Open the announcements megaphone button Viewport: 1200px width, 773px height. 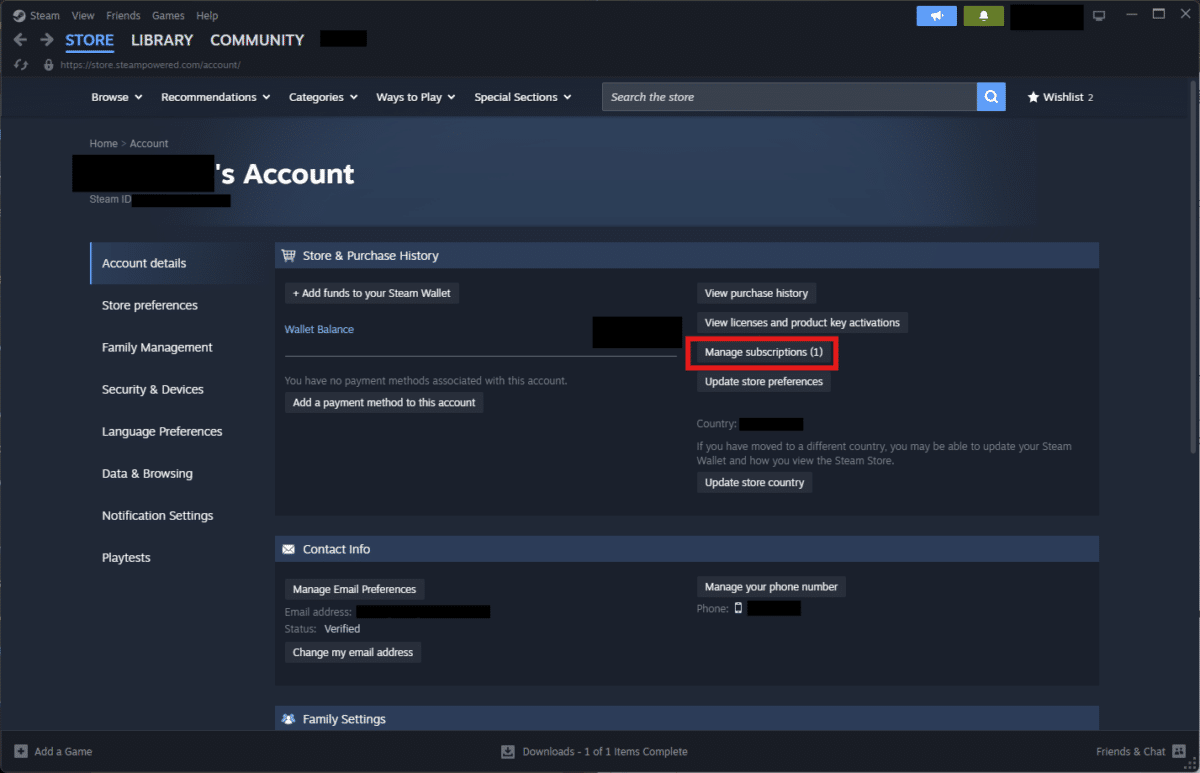[x=937, y=16]
